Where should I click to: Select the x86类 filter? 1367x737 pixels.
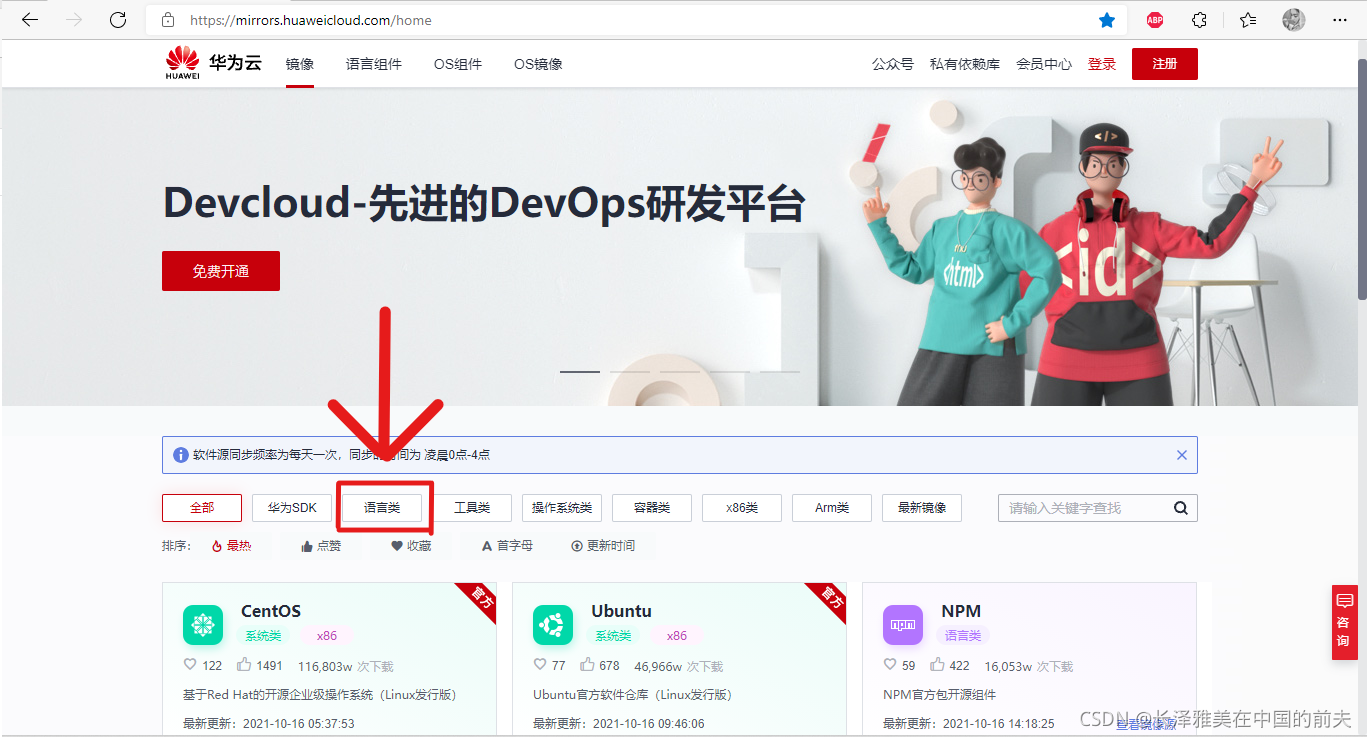[x=742, y=508]
